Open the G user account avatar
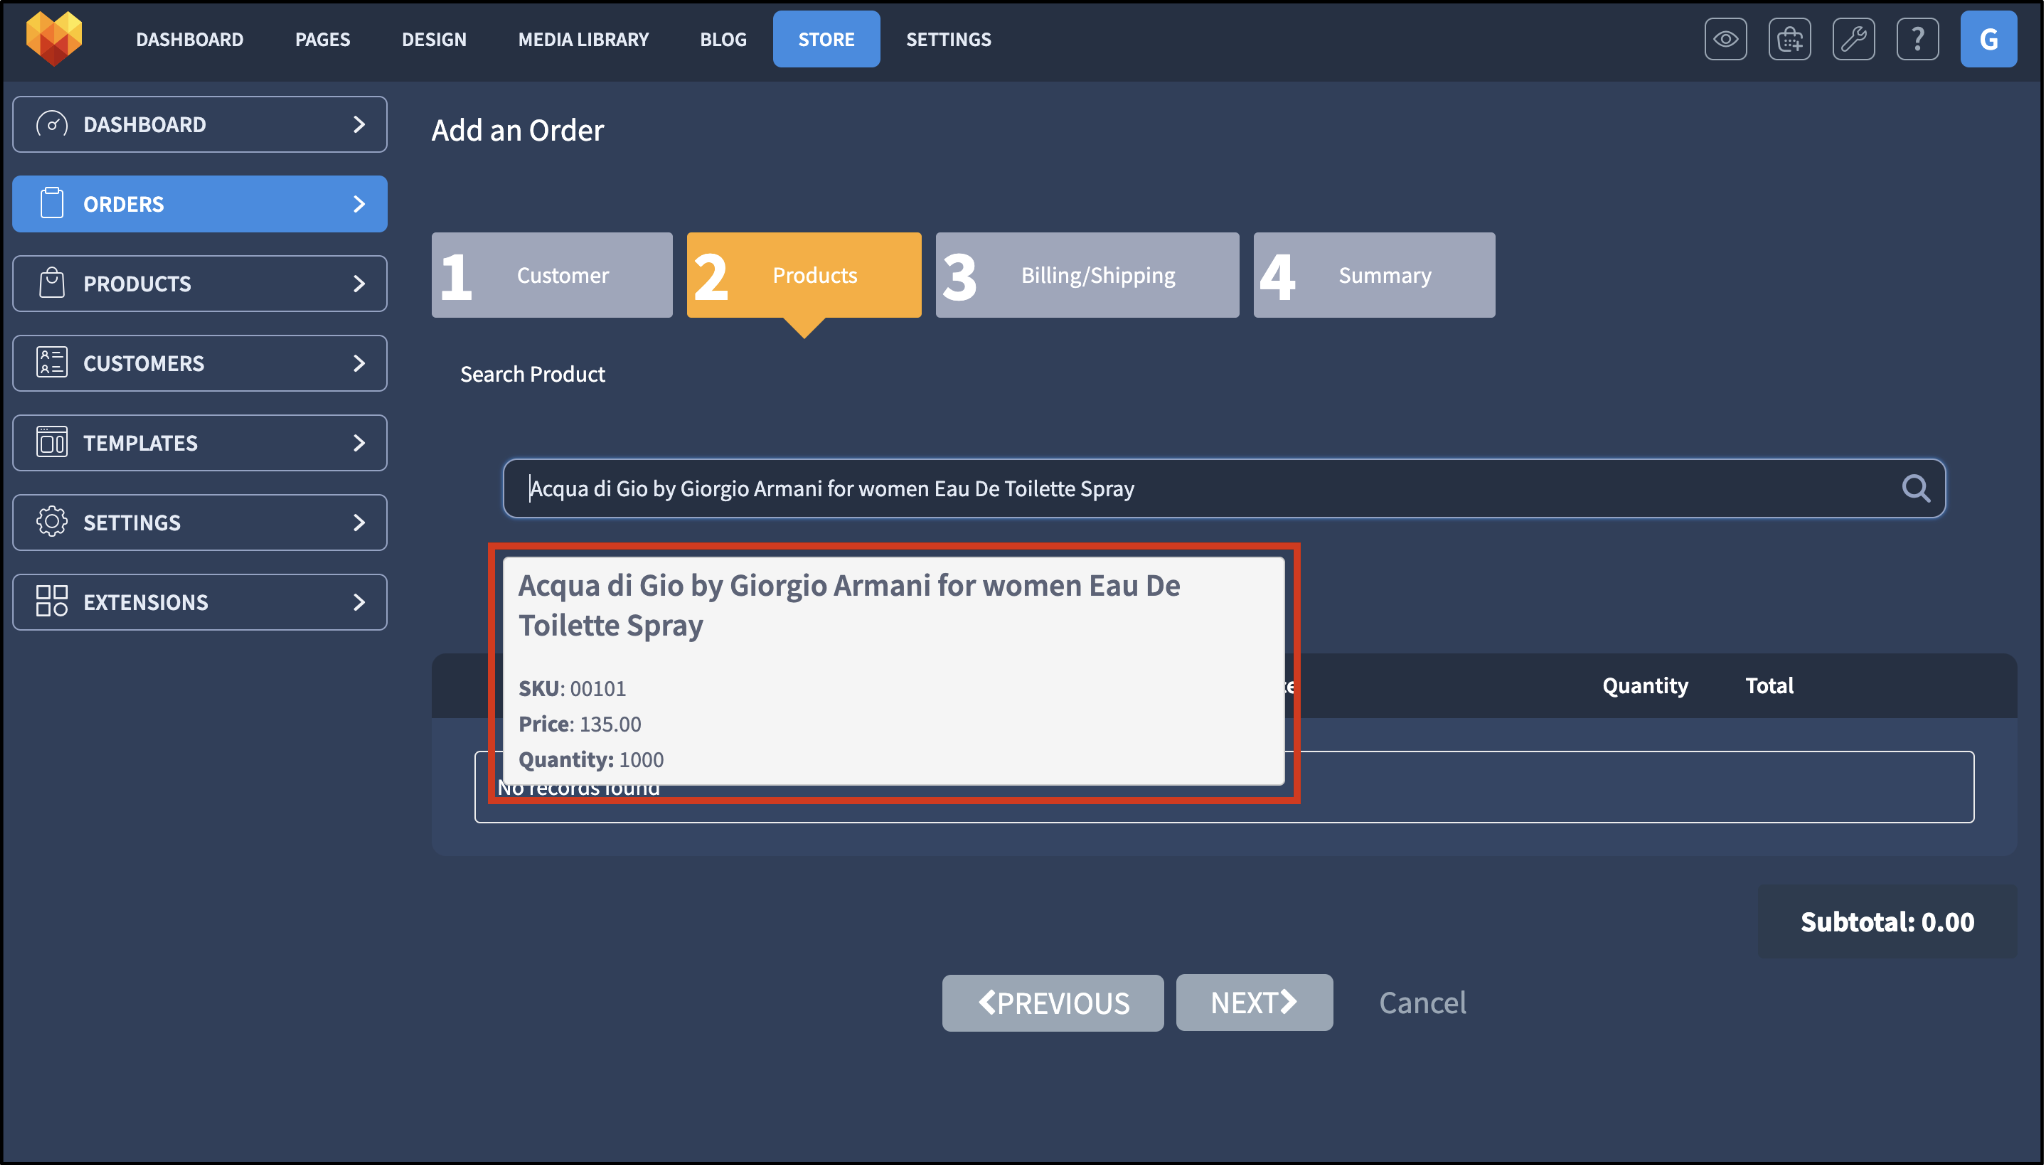Viewport: 2044px width, 1165px height. click(1988, 39)
